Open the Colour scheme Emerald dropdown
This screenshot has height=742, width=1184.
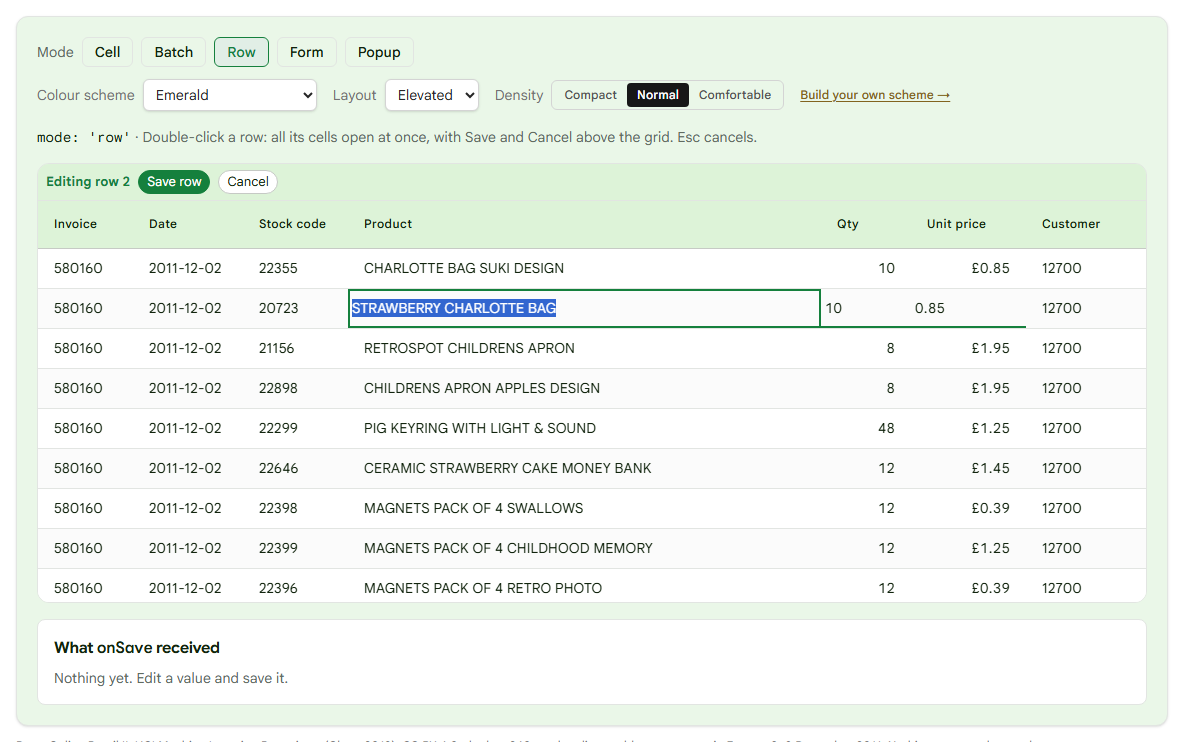230,95
